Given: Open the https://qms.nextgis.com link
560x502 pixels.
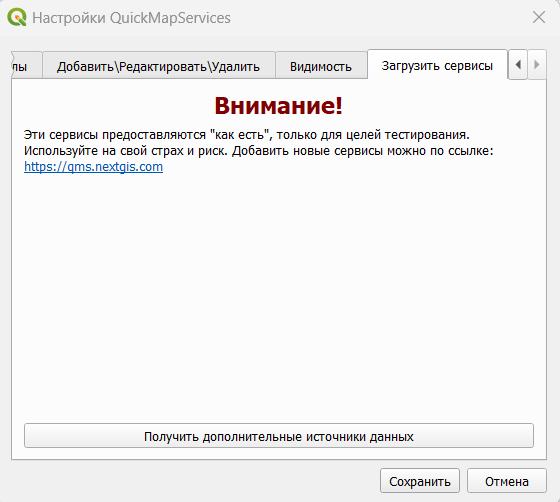Looking at the screenshot, I should tap(94, 167).
